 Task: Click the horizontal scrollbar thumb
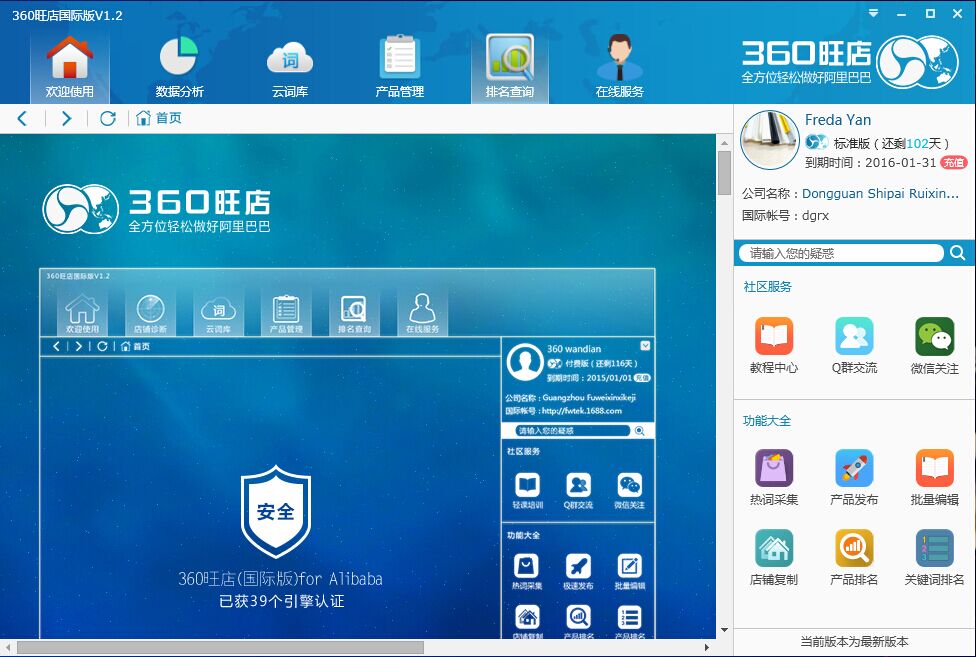point(220,648)
